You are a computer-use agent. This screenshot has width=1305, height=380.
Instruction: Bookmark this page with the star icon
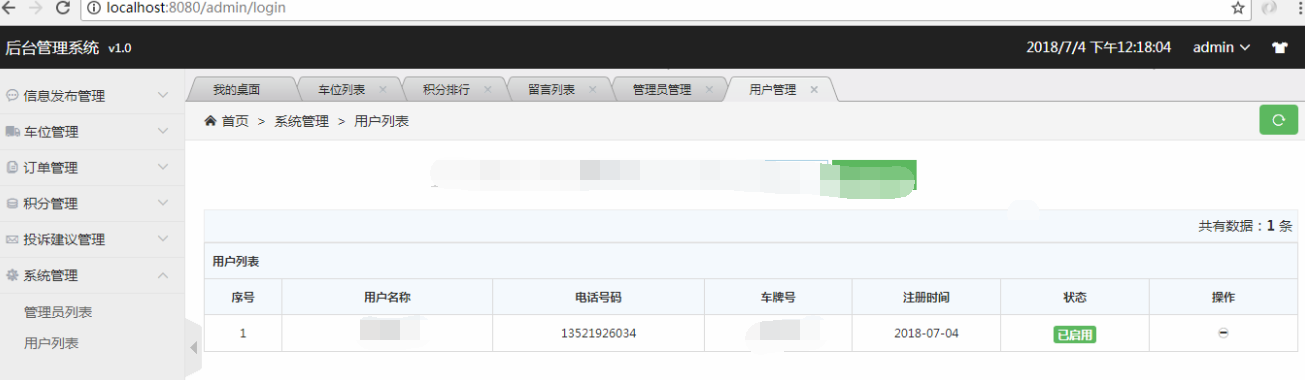(x=1238, y=8)
